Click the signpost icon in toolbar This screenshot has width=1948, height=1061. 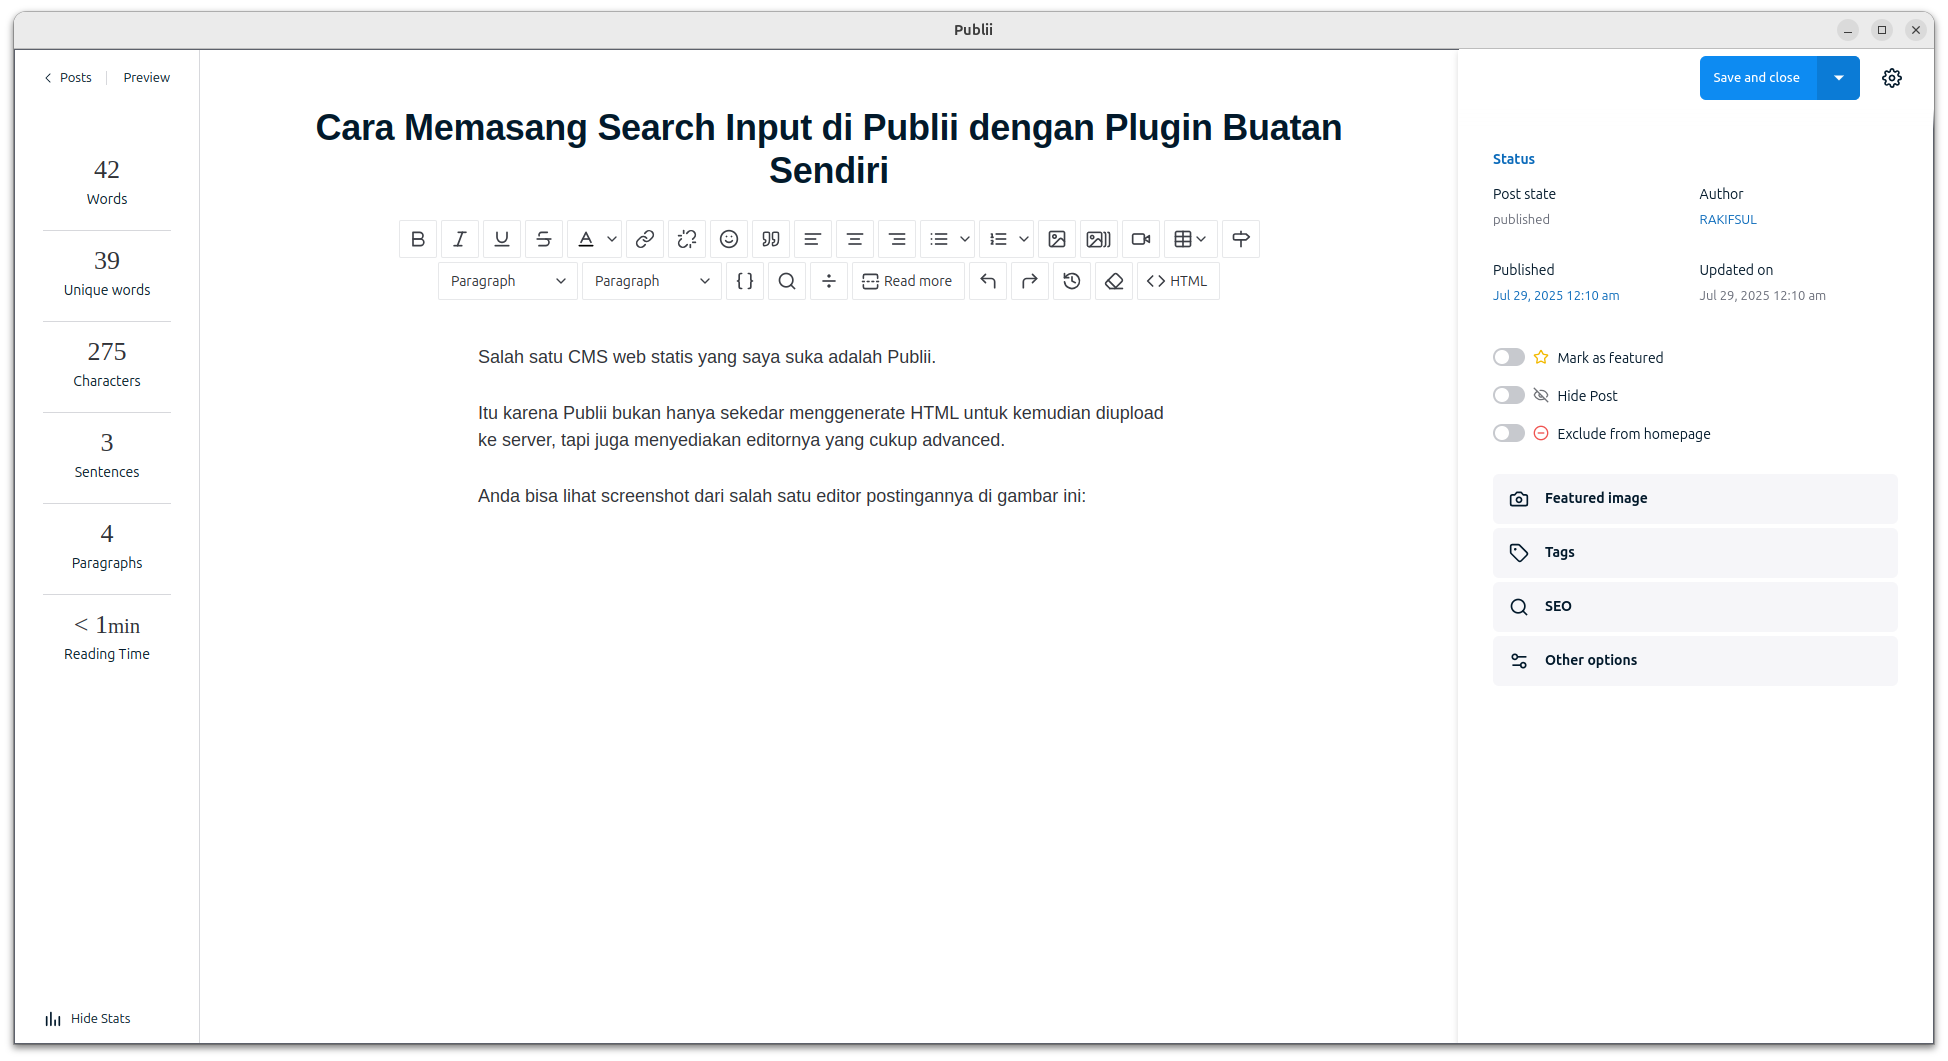tap(1241, 239)
